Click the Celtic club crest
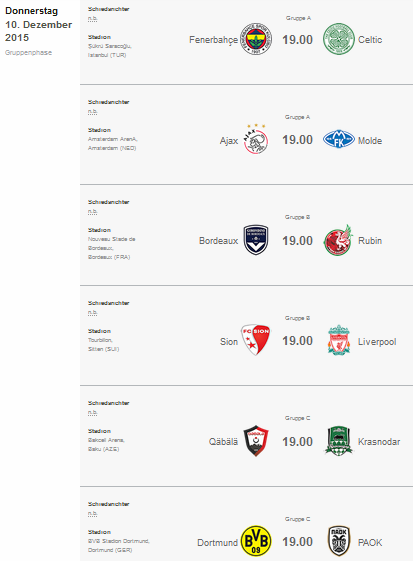The height and width of the screenshot is (561, 413). pos(339,39)
